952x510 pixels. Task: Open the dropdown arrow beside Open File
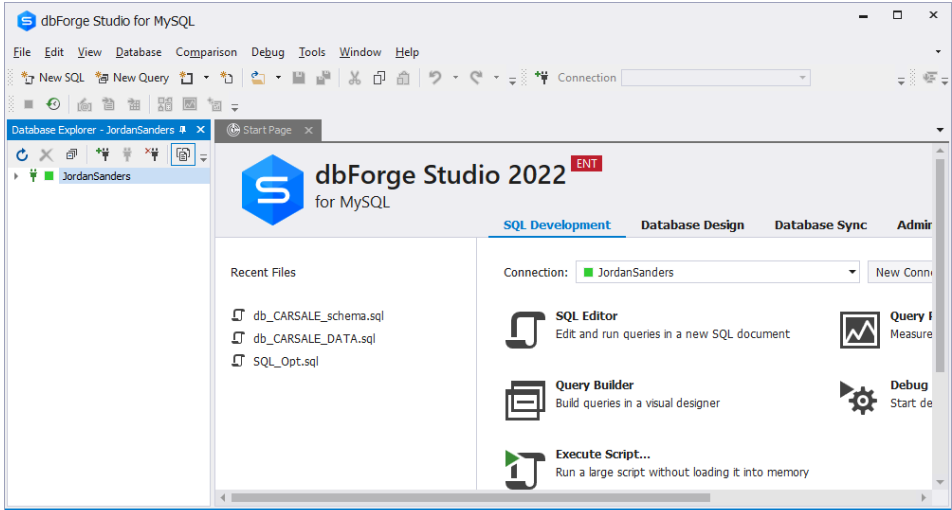tap(278, 78)
